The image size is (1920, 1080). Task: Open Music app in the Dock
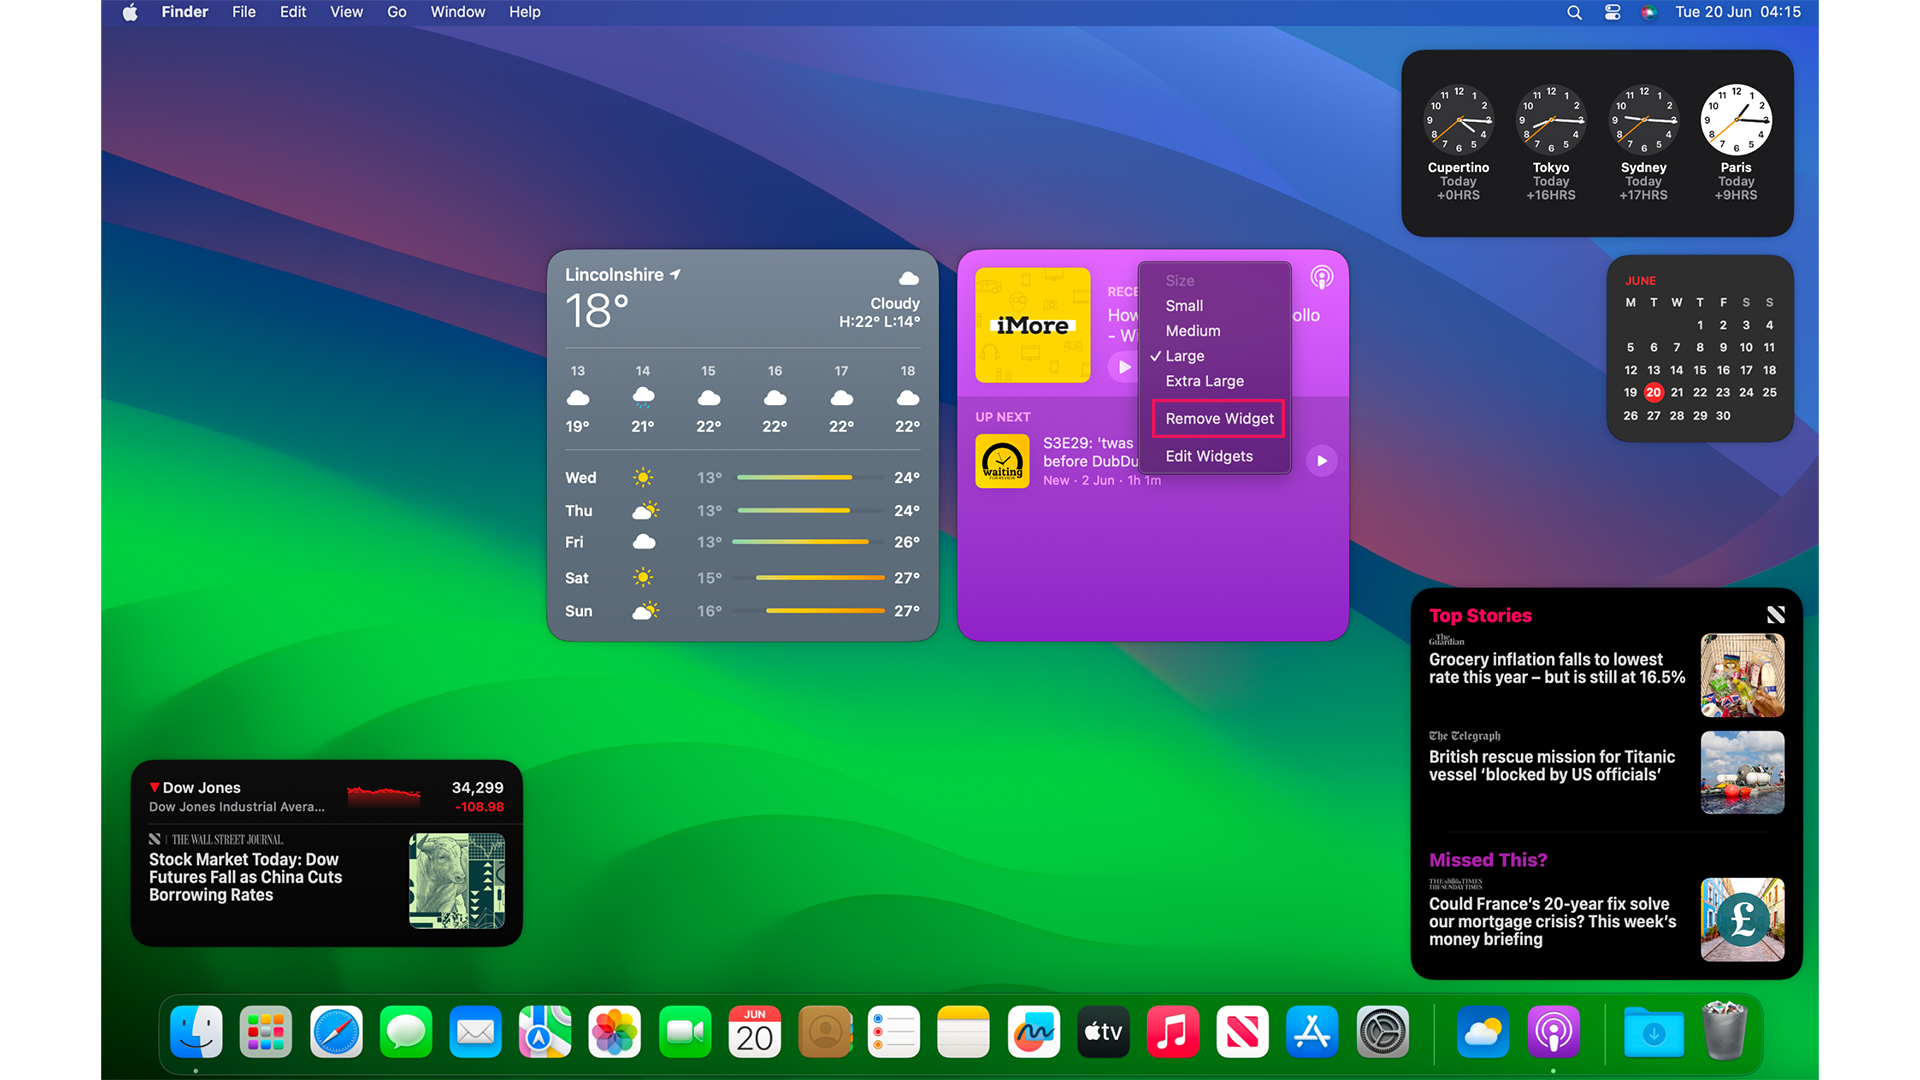click(1173, 1032)
